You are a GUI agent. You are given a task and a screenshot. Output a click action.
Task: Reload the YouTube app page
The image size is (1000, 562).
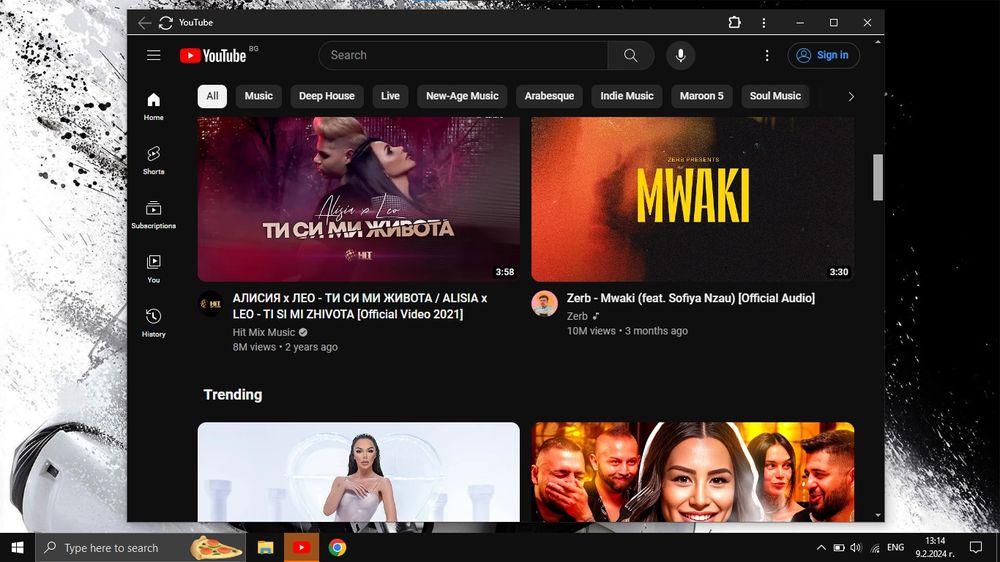click(x=166, y=23)
